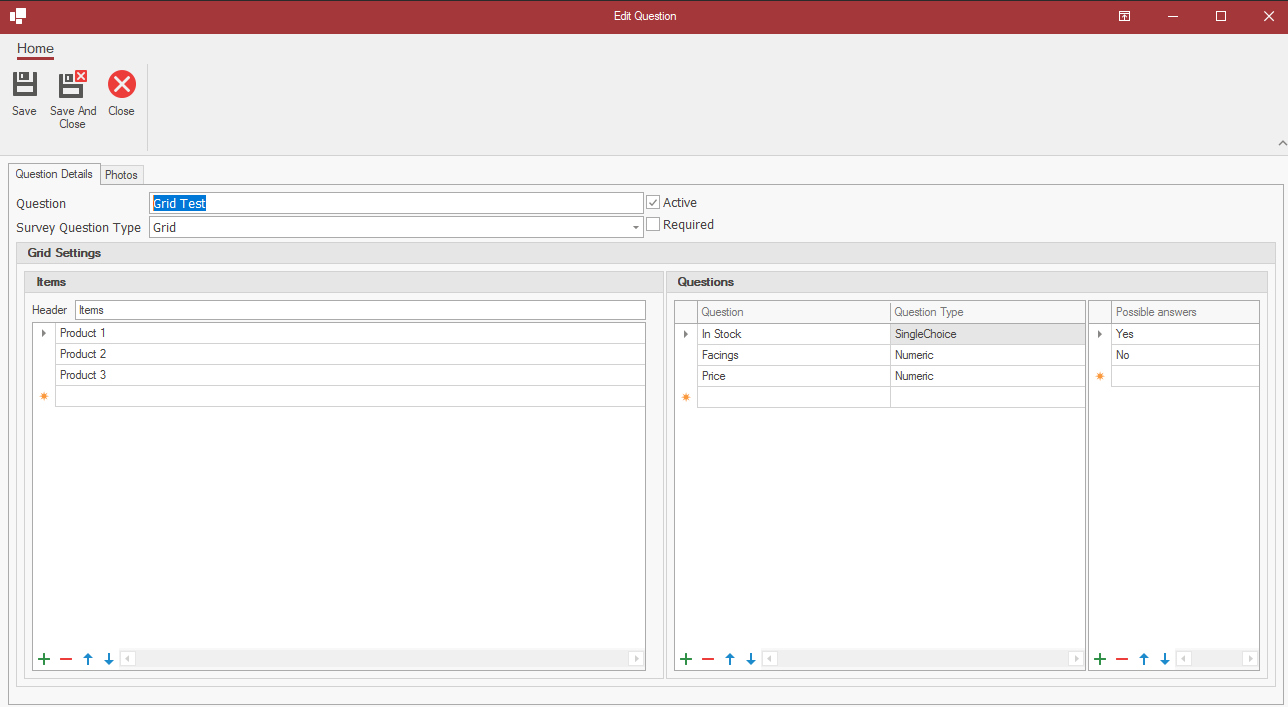Remove selected possible answer
Screen dimensions: 1288x707
1122,659
